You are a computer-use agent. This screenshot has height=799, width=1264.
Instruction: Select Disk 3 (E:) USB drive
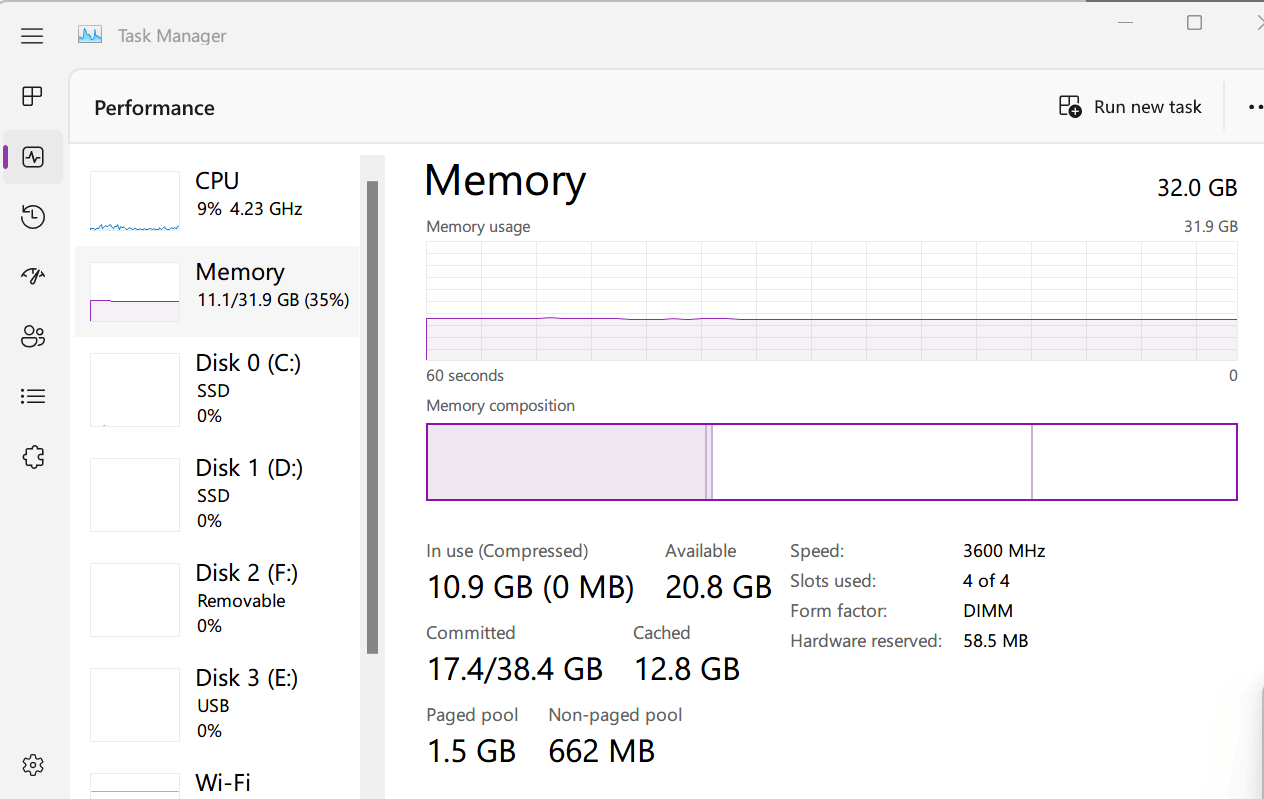pos(216,703)
